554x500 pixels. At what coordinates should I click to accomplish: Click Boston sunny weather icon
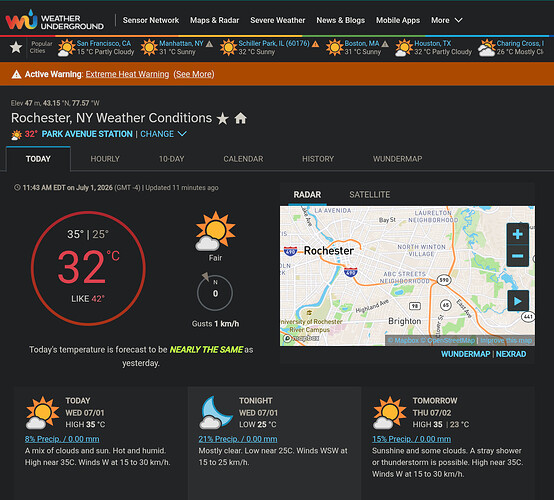coord(334,48)
